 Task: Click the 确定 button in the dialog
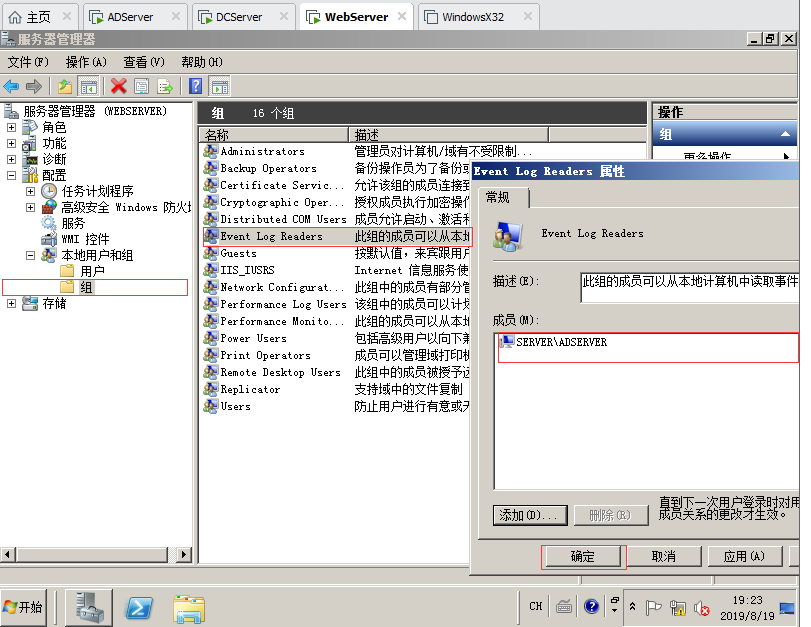(x=583, y=556)
